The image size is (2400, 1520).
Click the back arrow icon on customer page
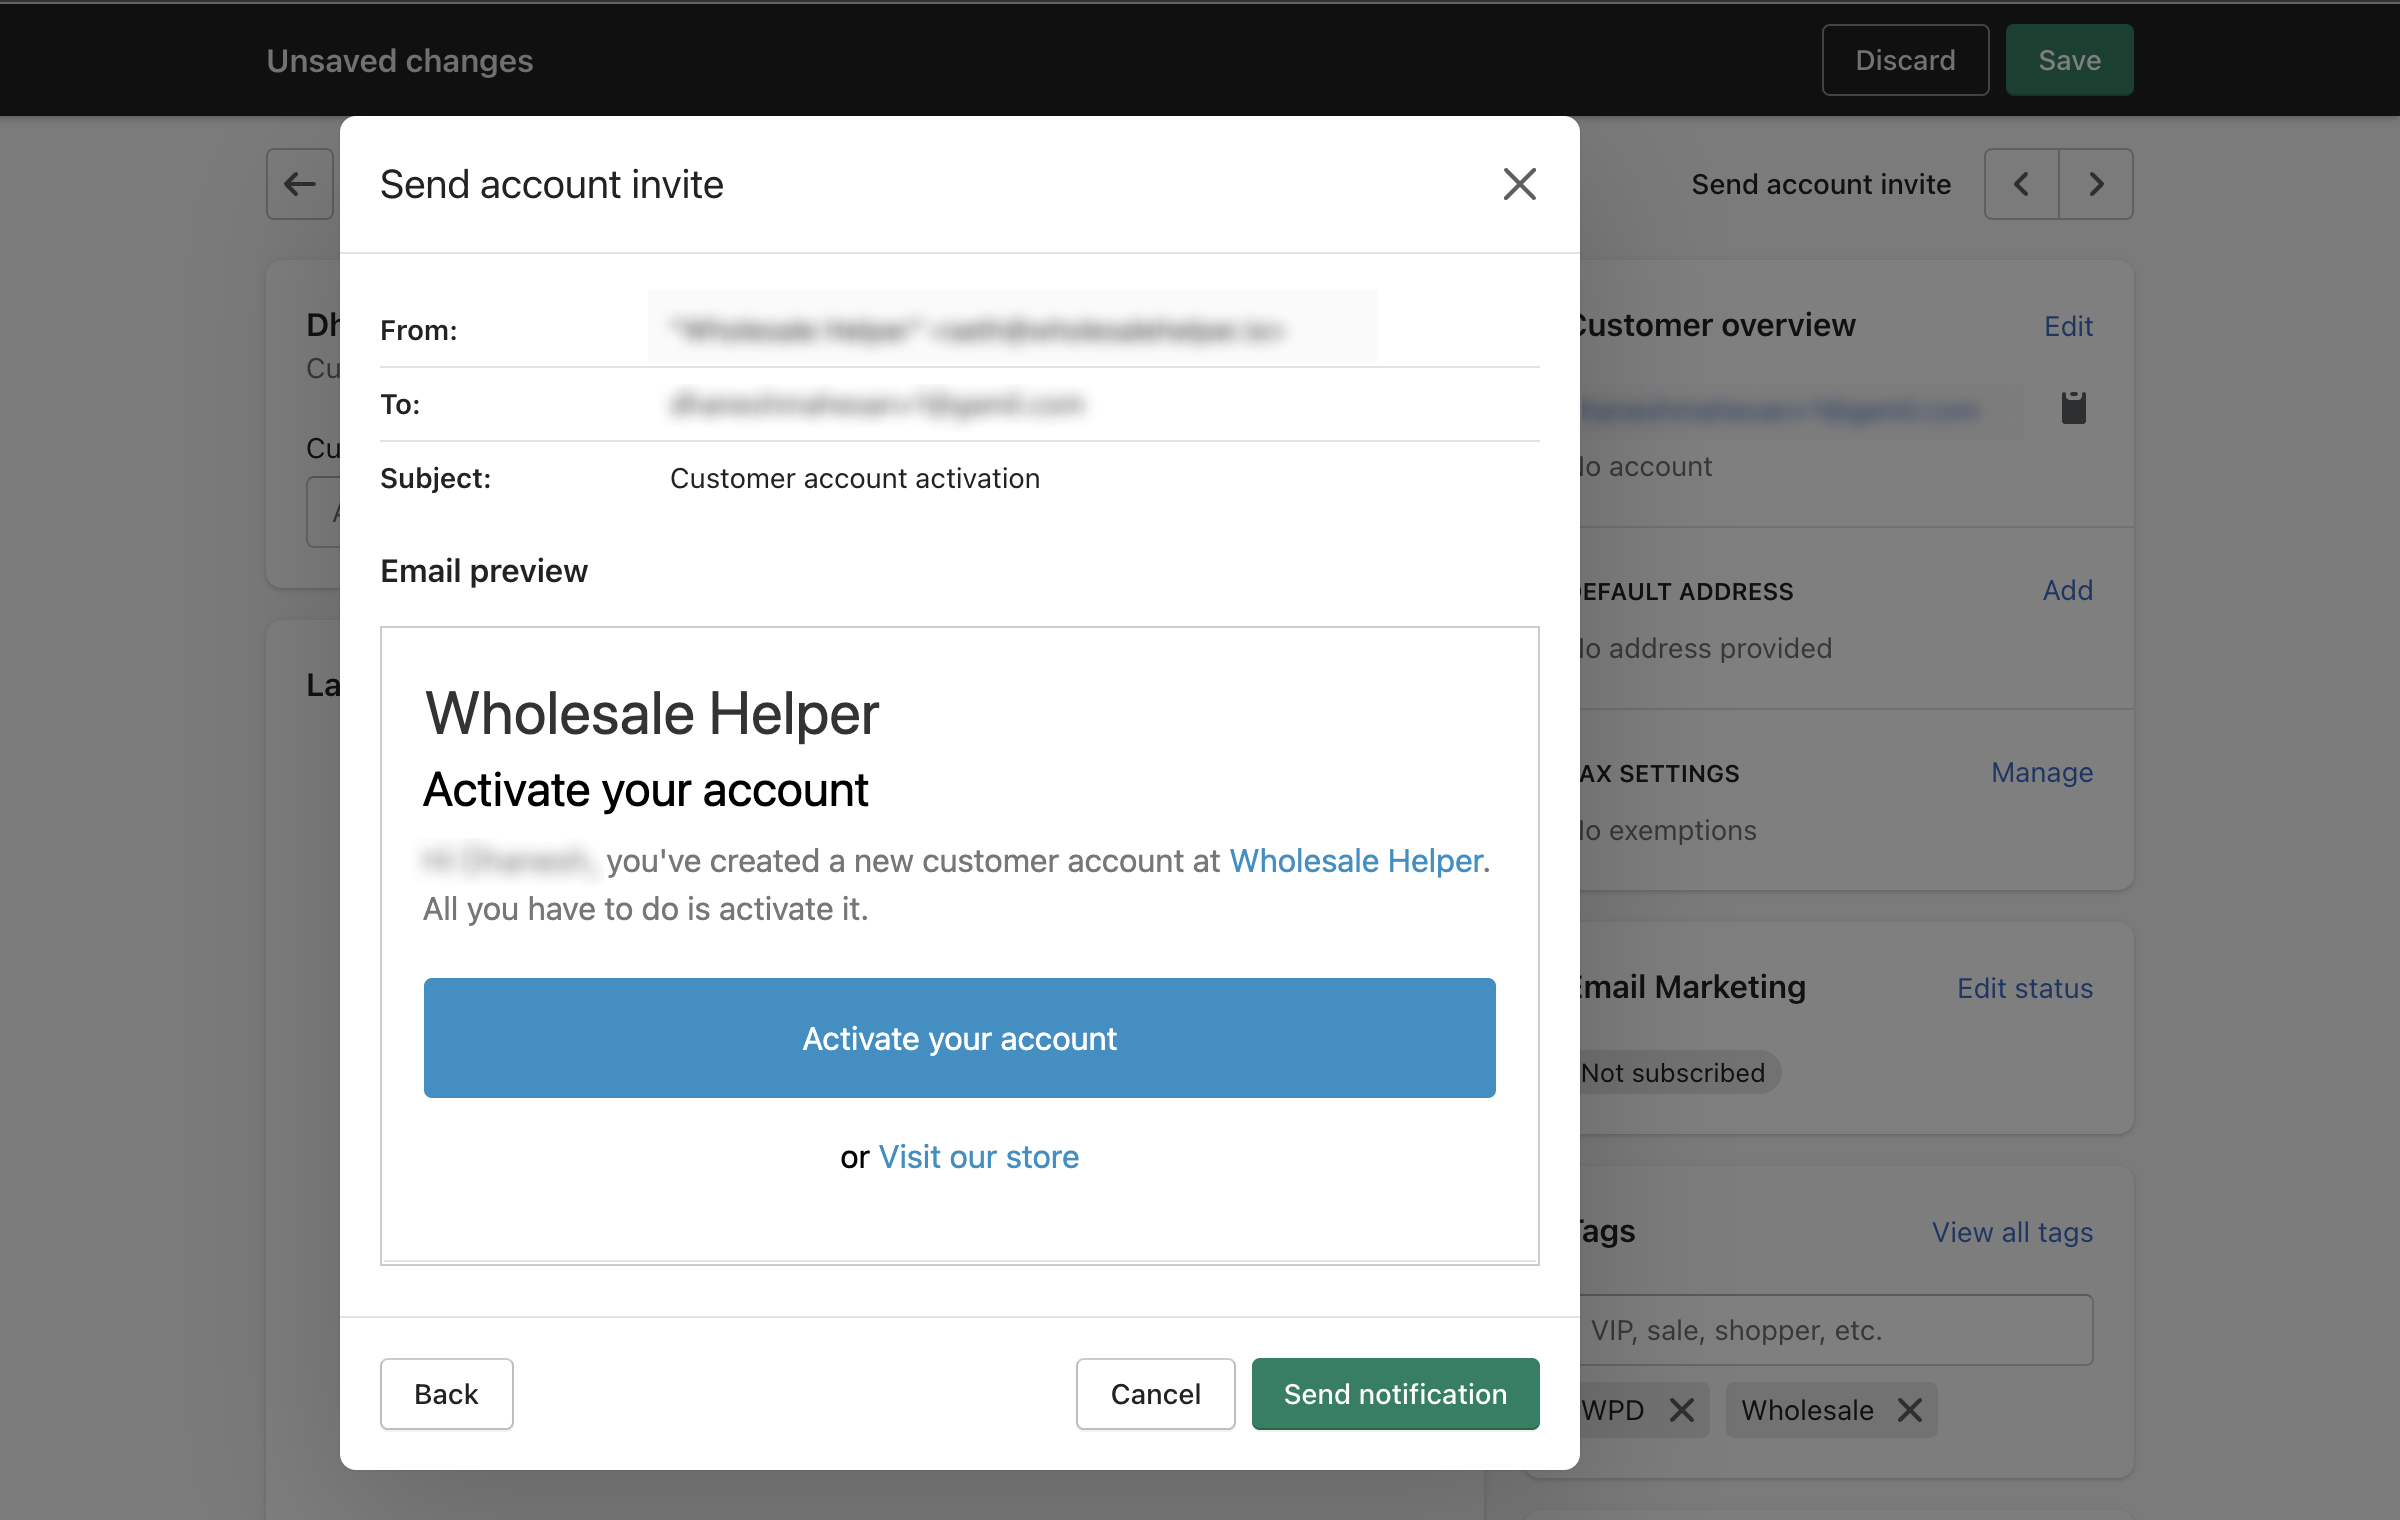(300, 184)
